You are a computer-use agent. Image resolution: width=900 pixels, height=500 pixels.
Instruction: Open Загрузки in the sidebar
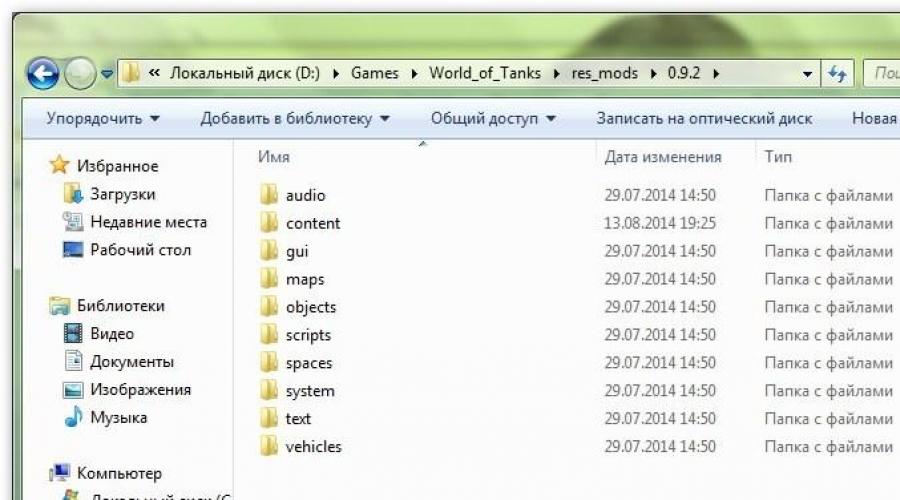(x=122, y=194)
